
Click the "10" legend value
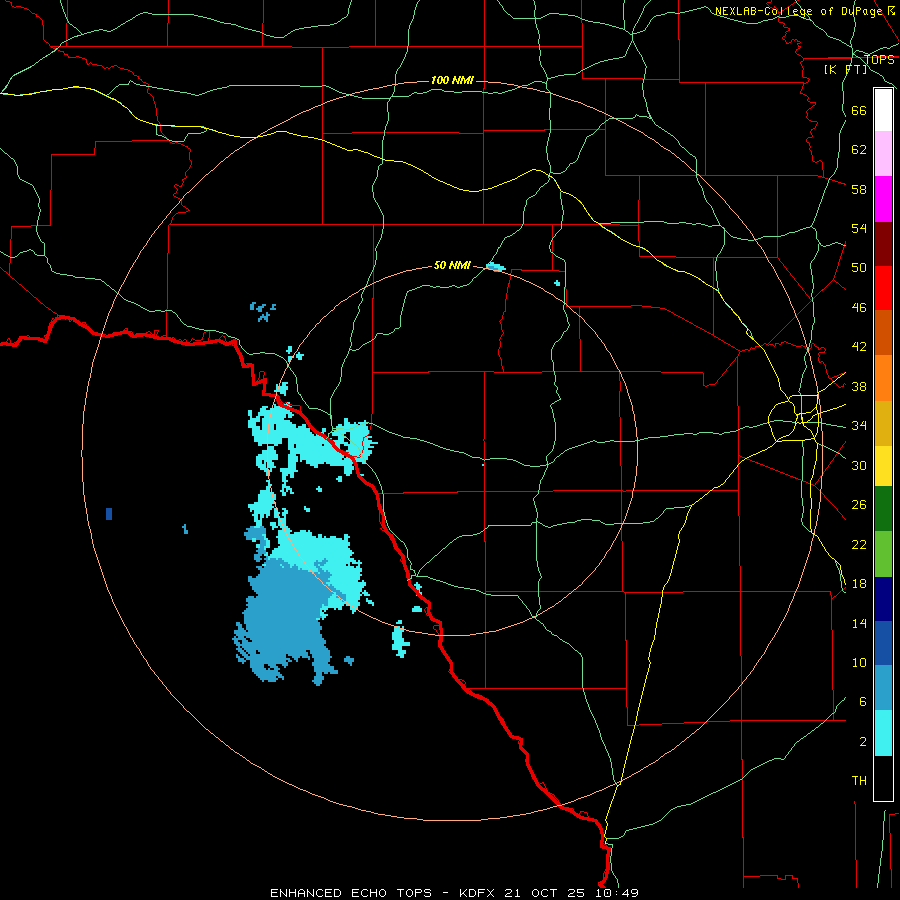pyautogui.click(x=859, y=662)
